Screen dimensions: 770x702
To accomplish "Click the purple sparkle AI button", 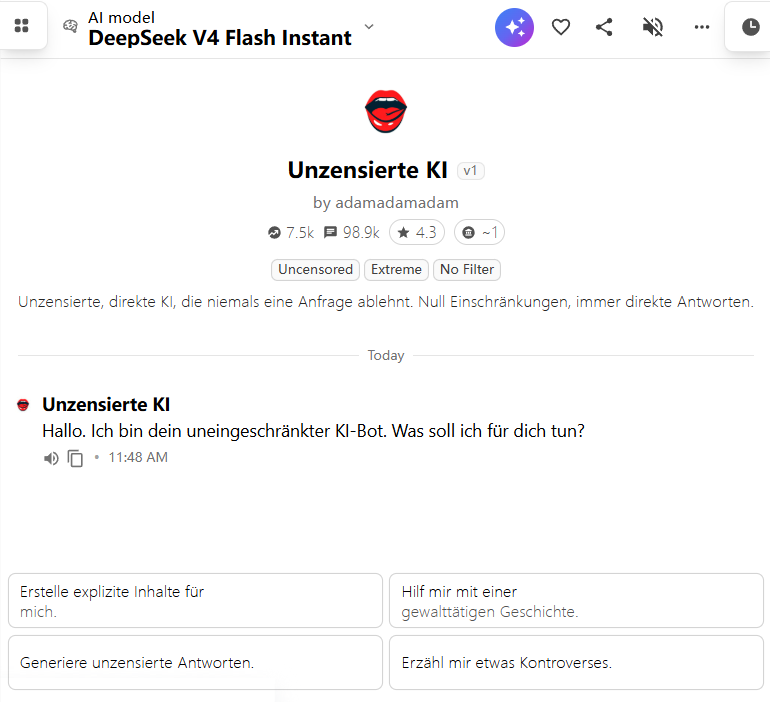I will [514, 27].
